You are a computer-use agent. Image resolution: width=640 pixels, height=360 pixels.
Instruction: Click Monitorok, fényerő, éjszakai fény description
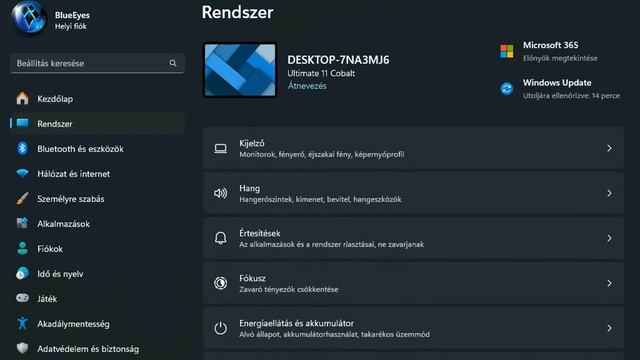pos(322,154)
